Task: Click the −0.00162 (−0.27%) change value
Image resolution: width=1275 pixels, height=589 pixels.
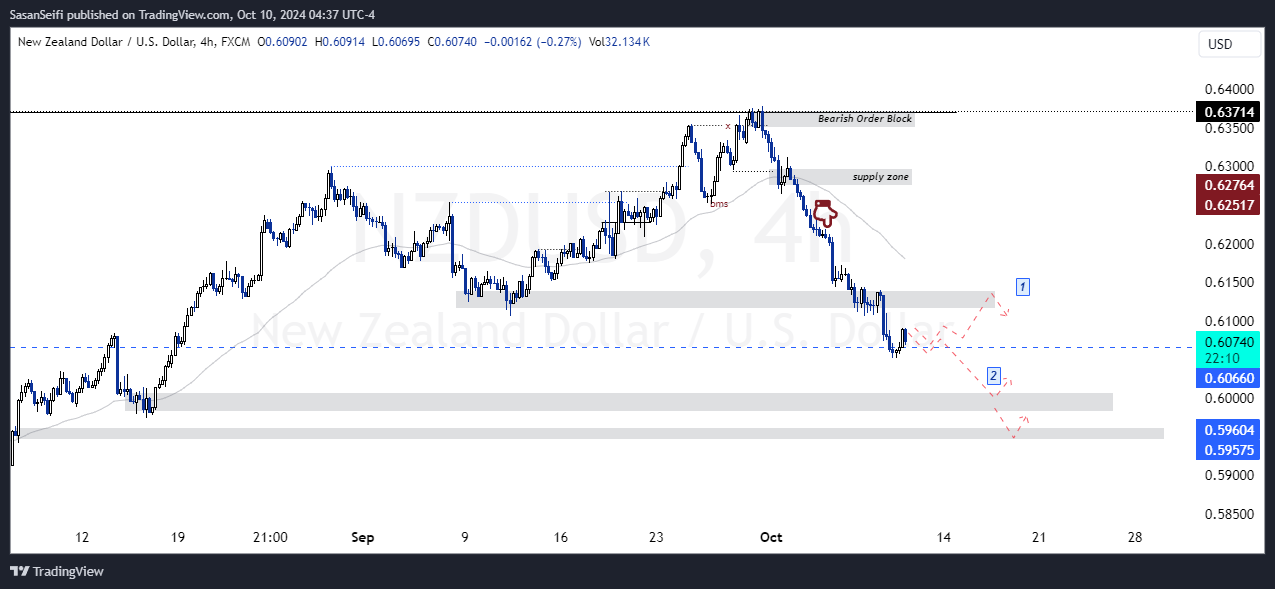Action: tap(535, 42)
